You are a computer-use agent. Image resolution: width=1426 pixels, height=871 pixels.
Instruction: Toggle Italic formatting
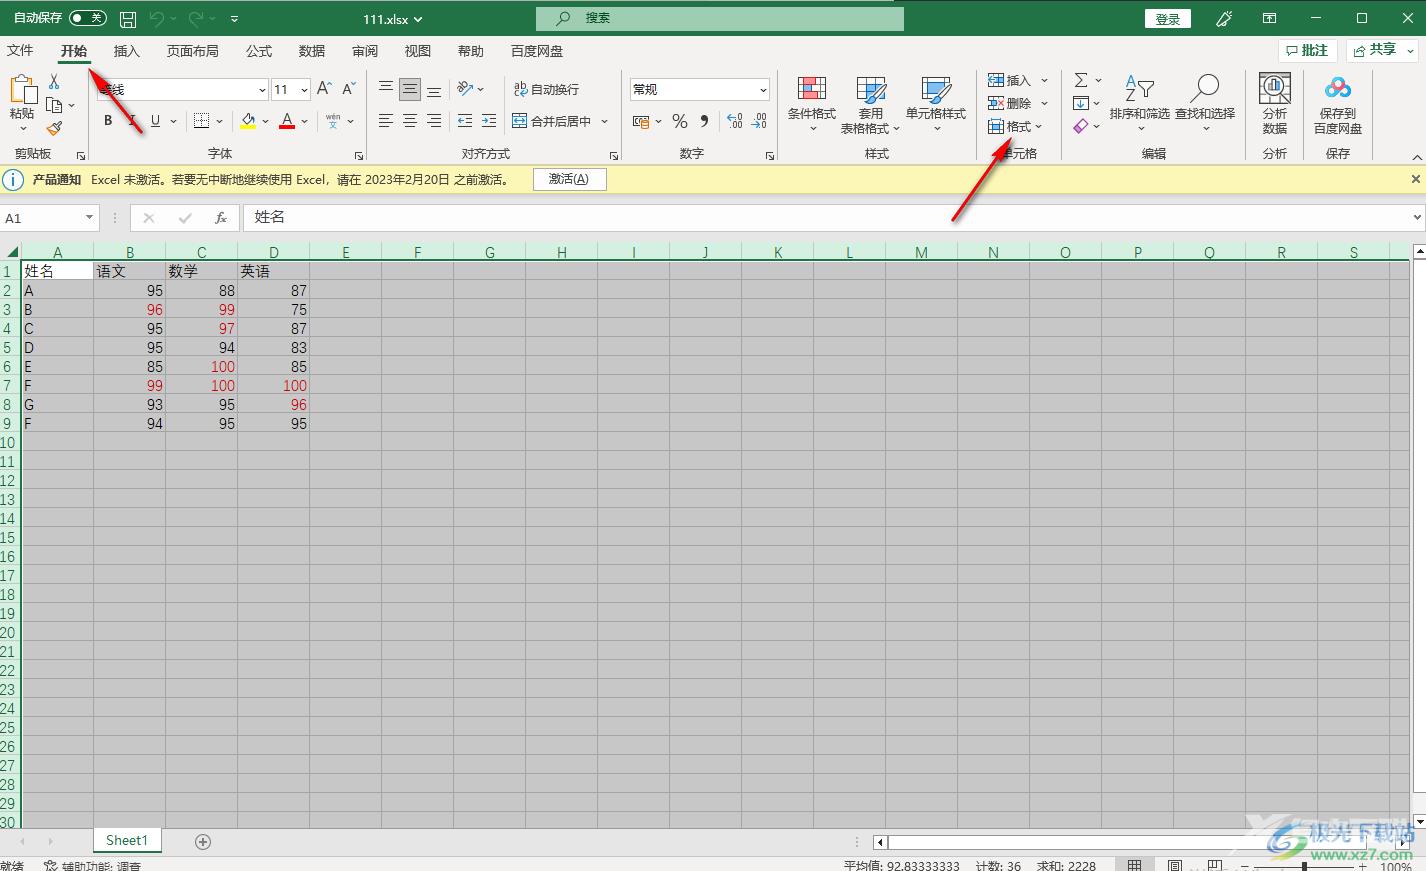(x=132, y=121)
